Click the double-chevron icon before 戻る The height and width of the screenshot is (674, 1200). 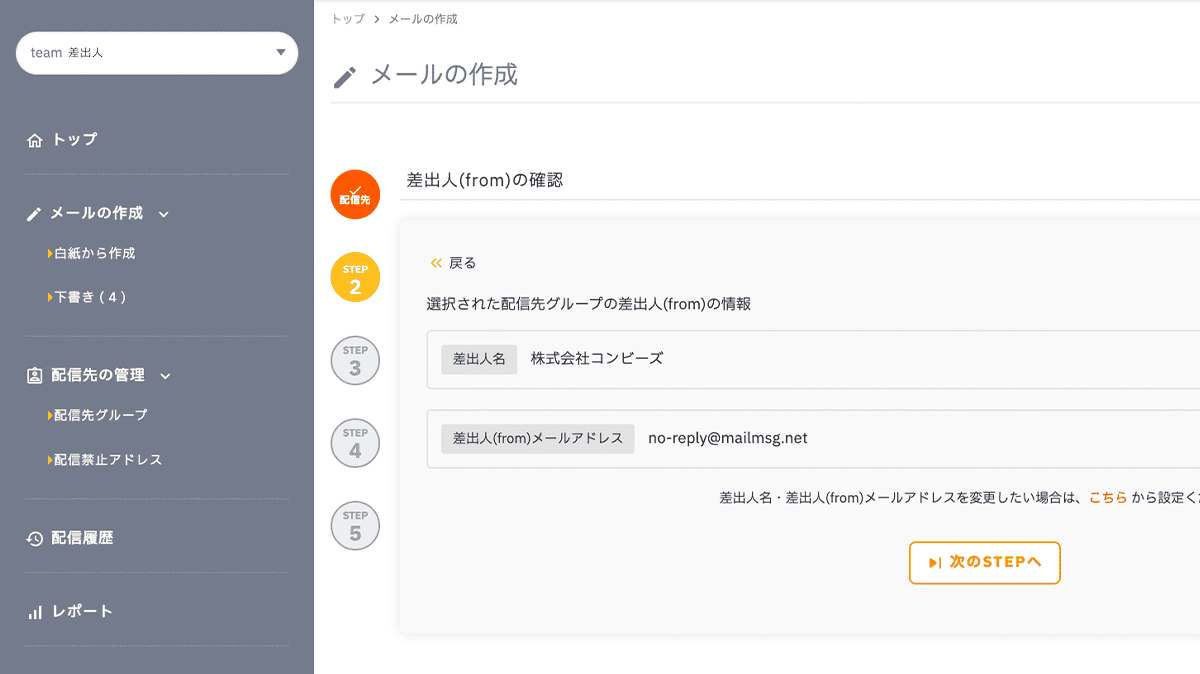point(435,262)
